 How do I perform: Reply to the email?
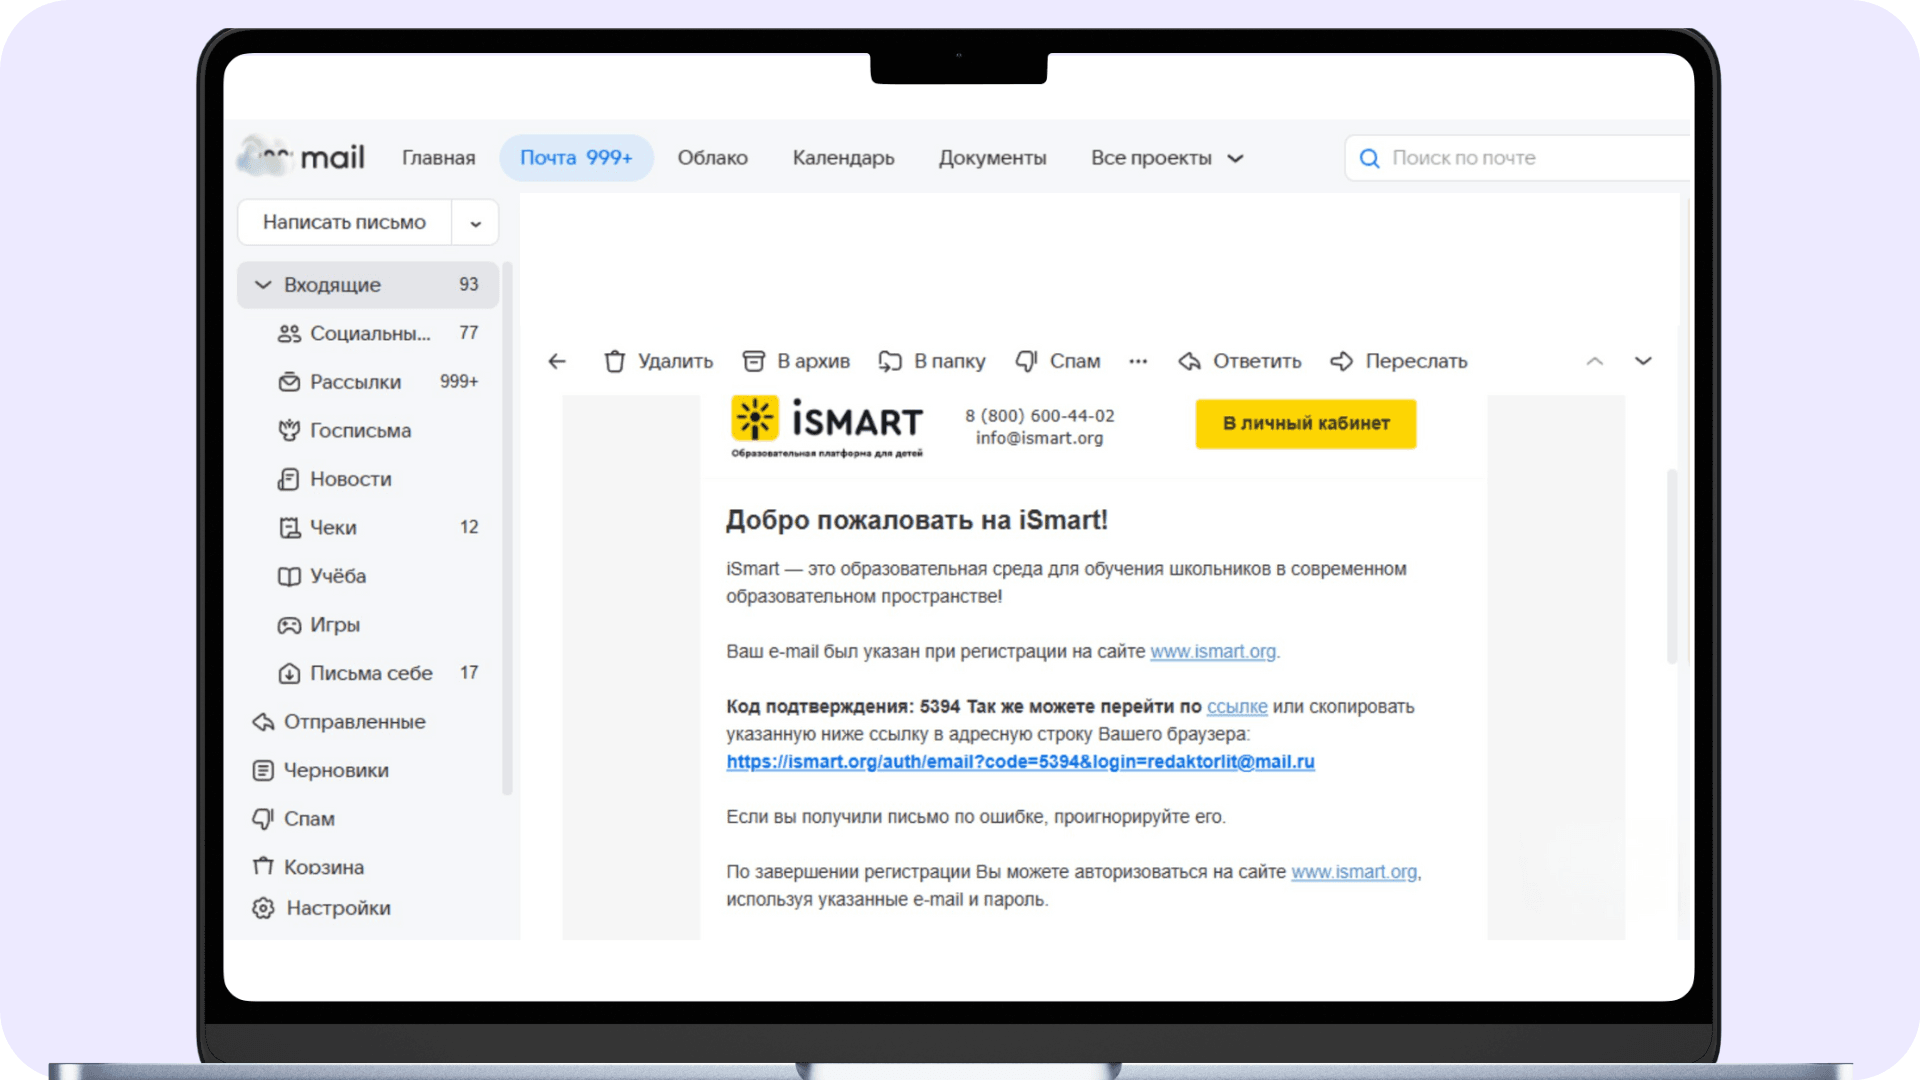pos(1240,361)
